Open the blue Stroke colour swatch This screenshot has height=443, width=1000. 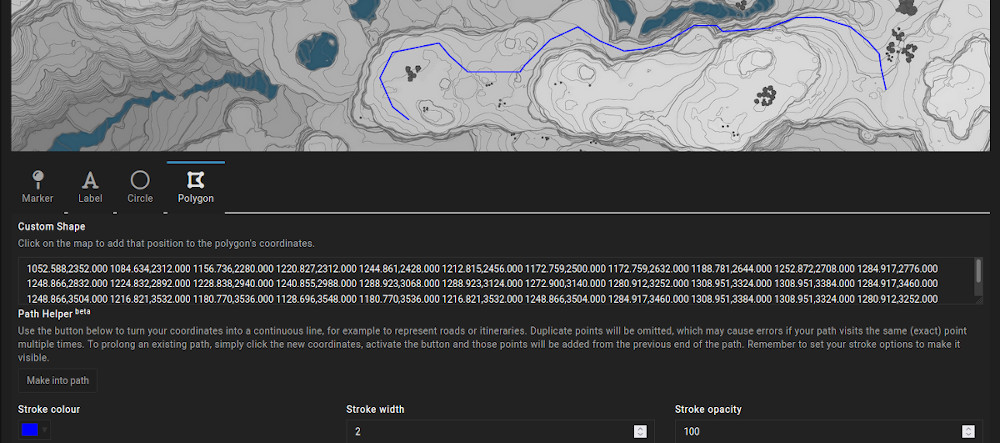pos(29,430)
